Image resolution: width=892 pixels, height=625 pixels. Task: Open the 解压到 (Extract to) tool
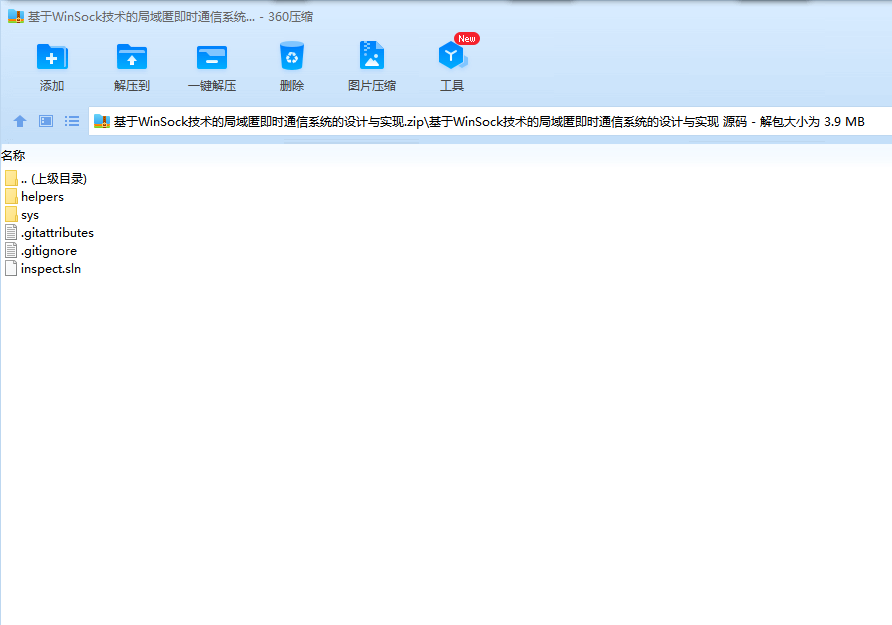pos(131,68)
